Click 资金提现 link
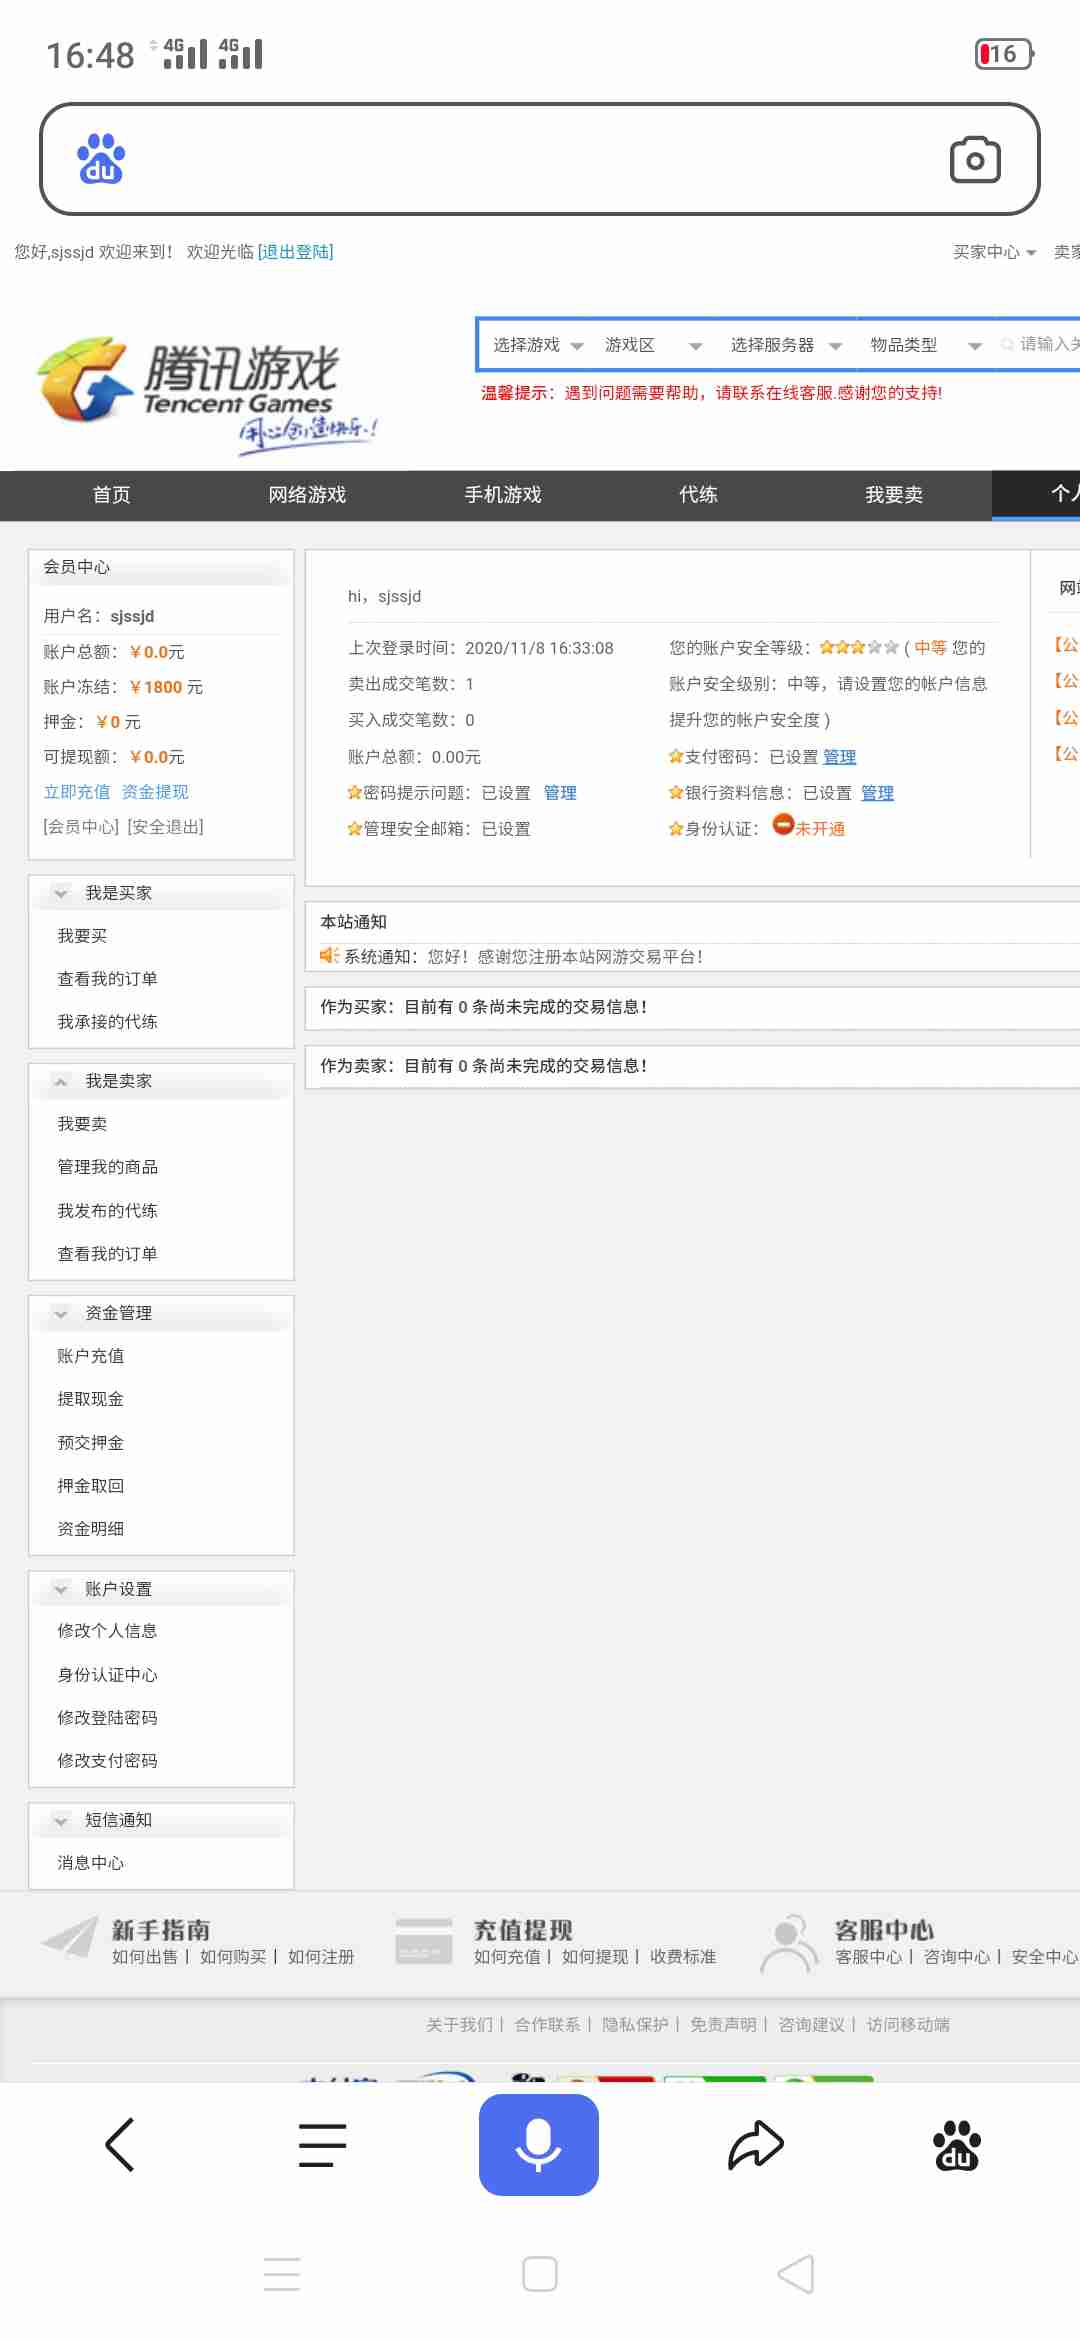Screen dimensions: 1080x2340 tap(155, 792)
